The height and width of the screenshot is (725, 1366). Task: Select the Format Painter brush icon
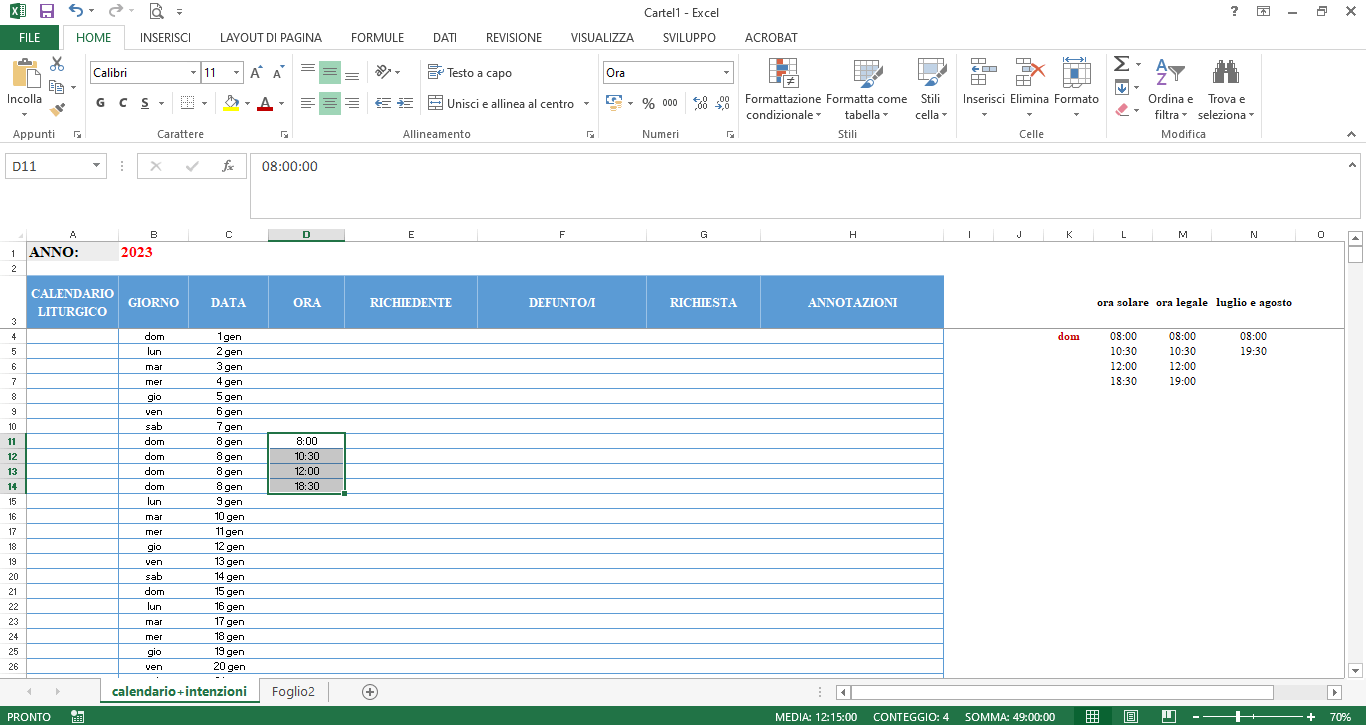[x=57, y=109]
